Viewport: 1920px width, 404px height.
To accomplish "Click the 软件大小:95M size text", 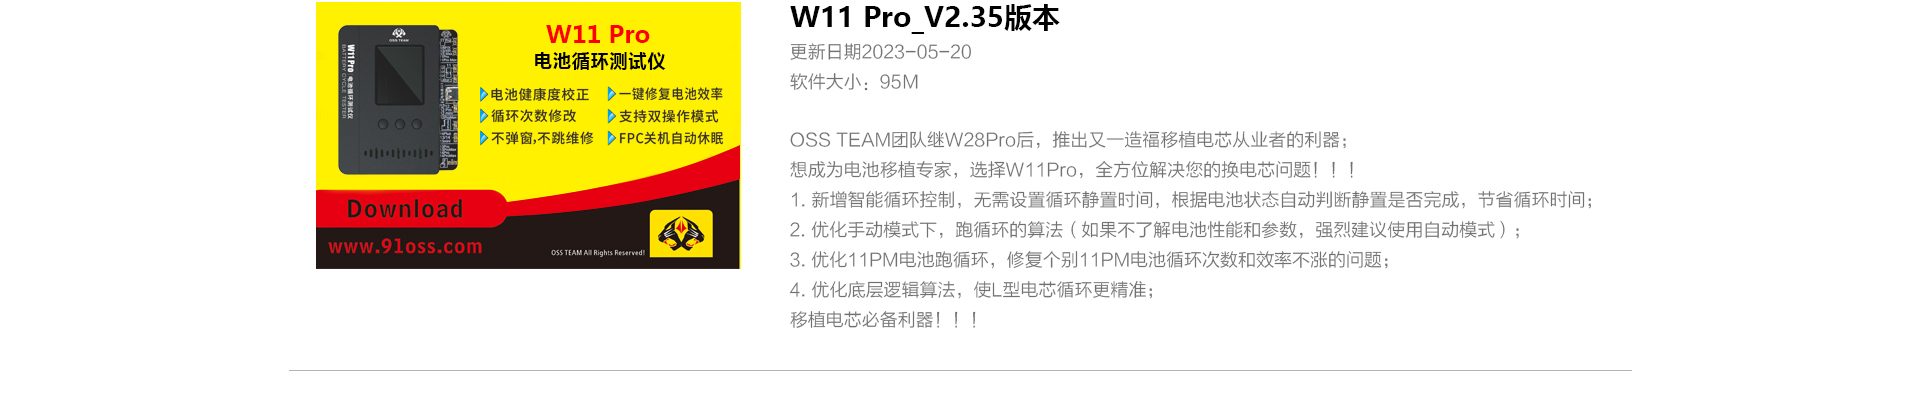I will click(x=854, y=82).
